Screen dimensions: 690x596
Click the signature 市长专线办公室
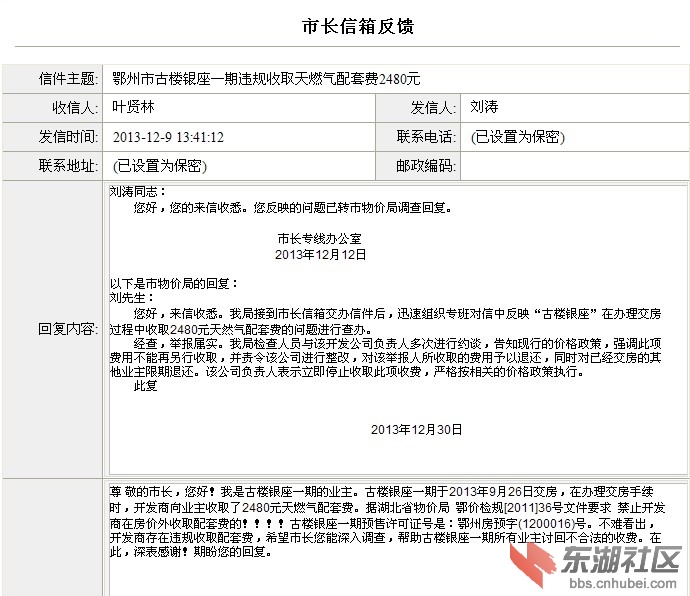click(x=320, y=239)
